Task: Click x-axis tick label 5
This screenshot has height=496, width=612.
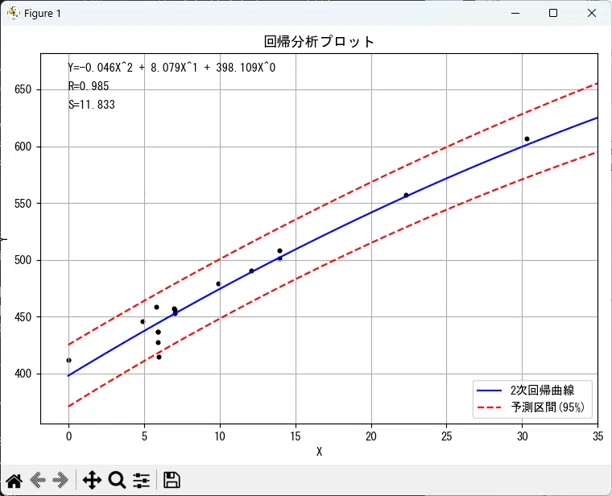Action: 144,436
